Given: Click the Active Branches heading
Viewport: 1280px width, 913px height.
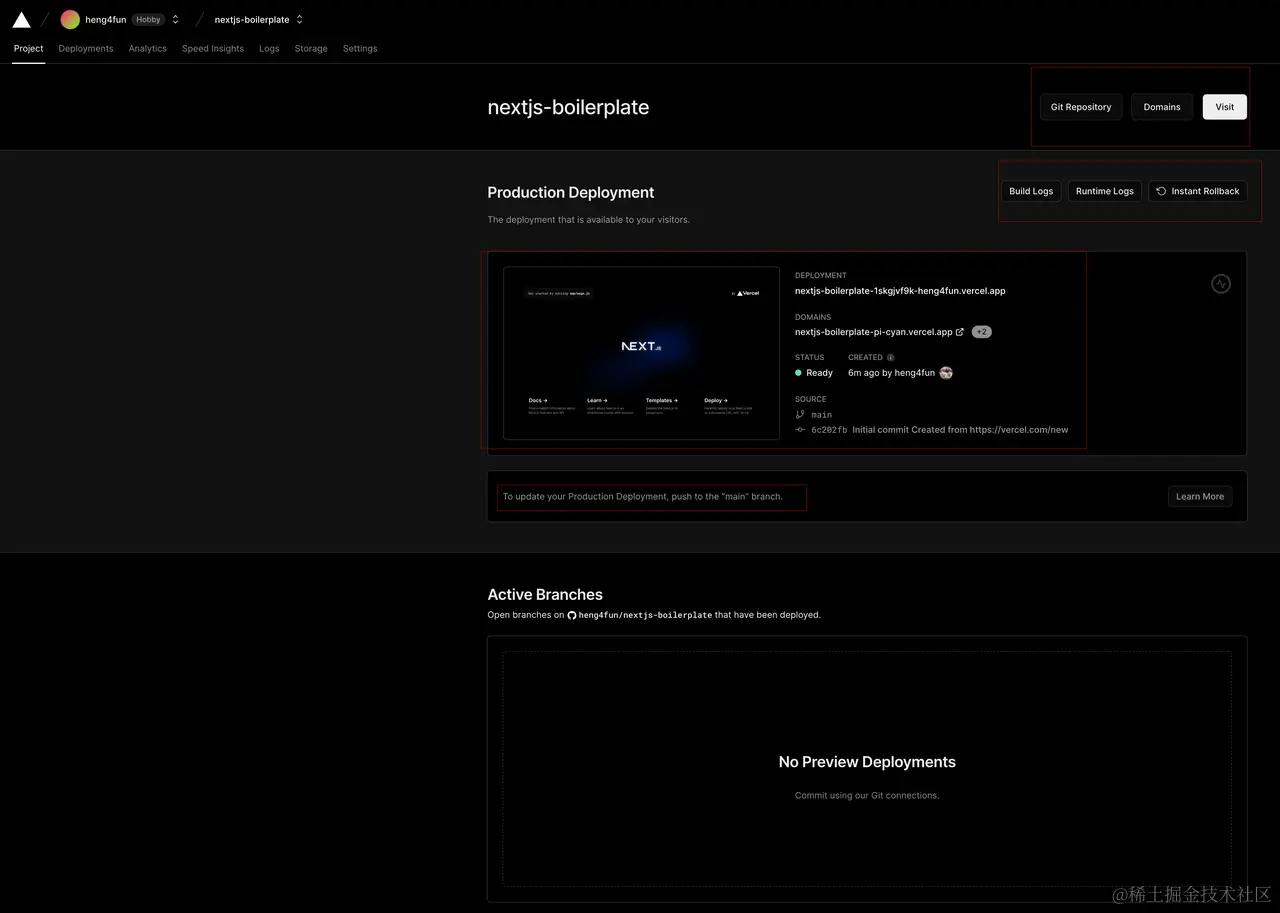Looking at the screenshot, I should [x=545, y=594].
